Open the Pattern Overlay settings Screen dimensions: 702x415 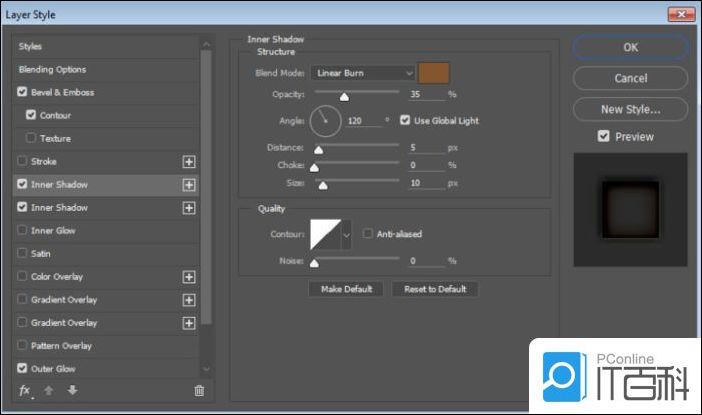tap(61, 346)
